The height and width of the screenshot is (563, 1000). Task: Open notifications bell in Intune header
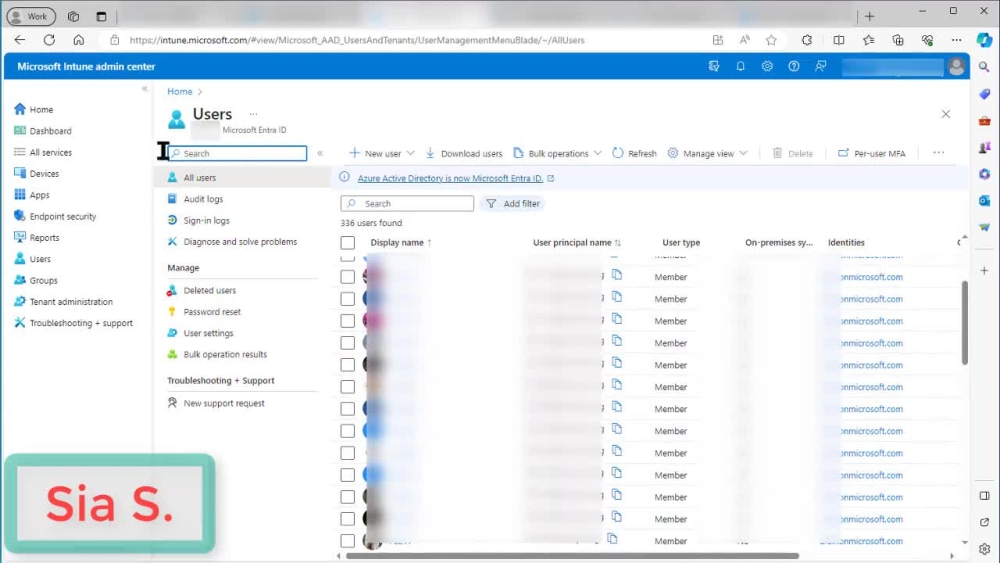pos(740,66)
